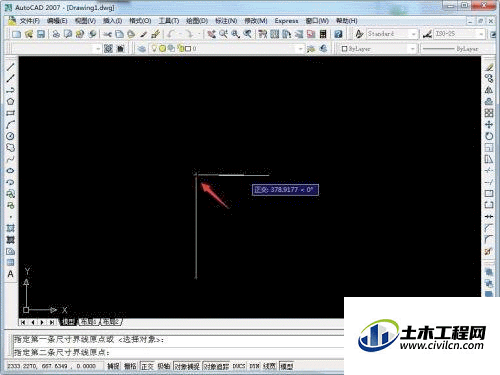
Task: Click the Cut scissors icon
Action: pos(107,34)
